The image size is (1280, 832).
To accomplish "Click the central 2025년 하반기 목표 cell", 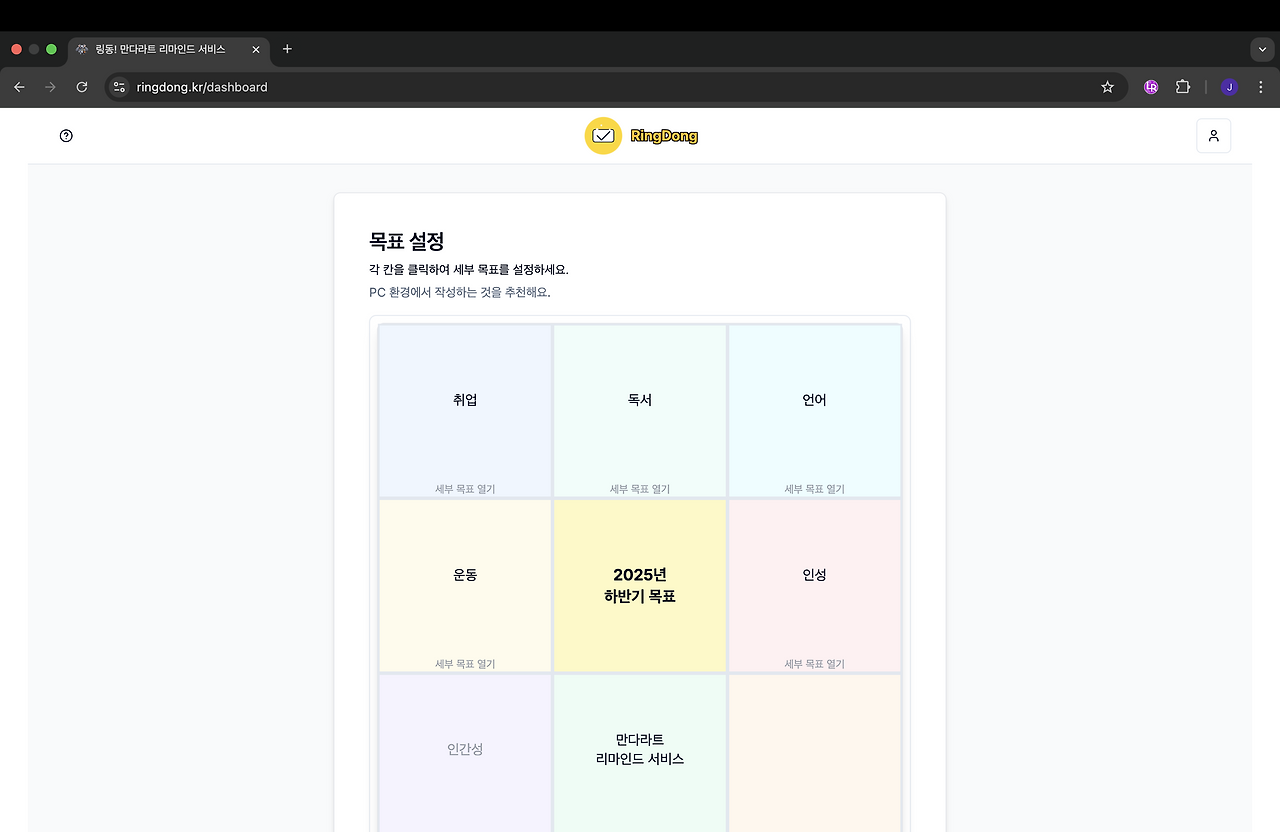I will pyautogui.click(x=640, y=585).
